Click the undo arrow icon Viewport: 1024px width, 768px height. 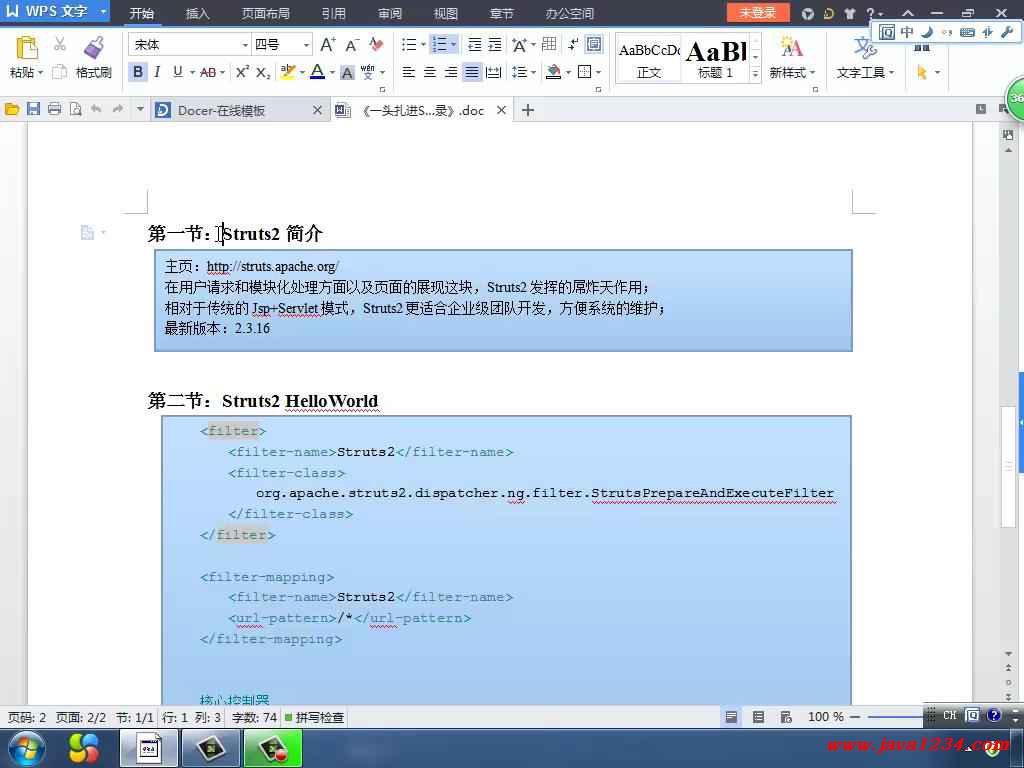(x=96, y=110)
